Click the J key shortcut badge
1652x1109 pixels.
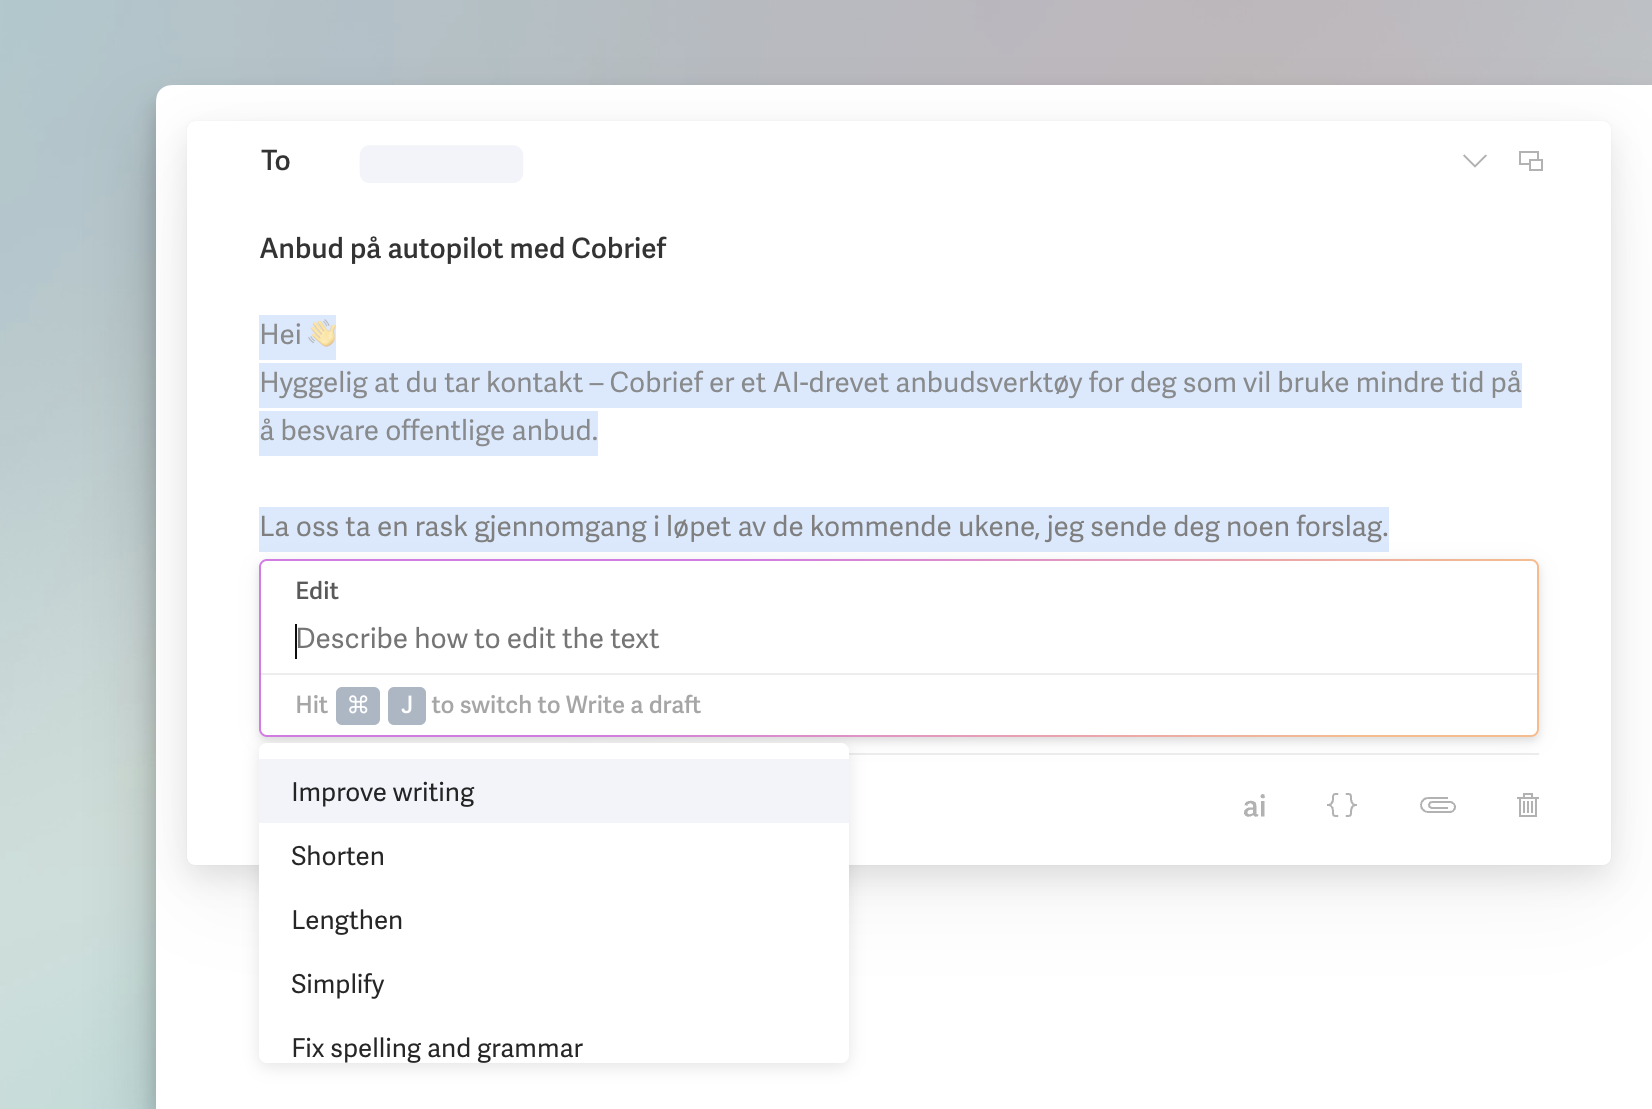point(406,705)
